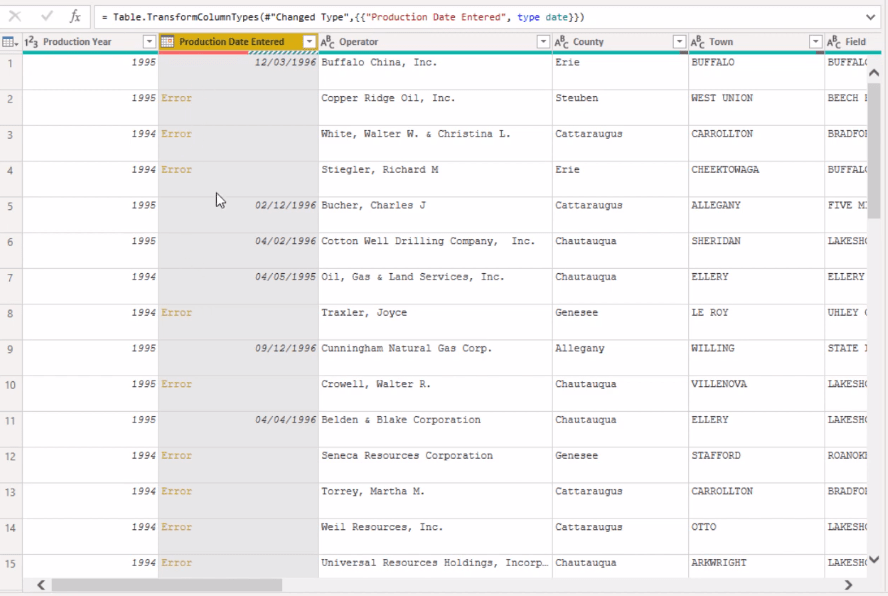Confirm the formula with the checkmark icon
Screen dimensions: 888x596
(x=46, y=16)
